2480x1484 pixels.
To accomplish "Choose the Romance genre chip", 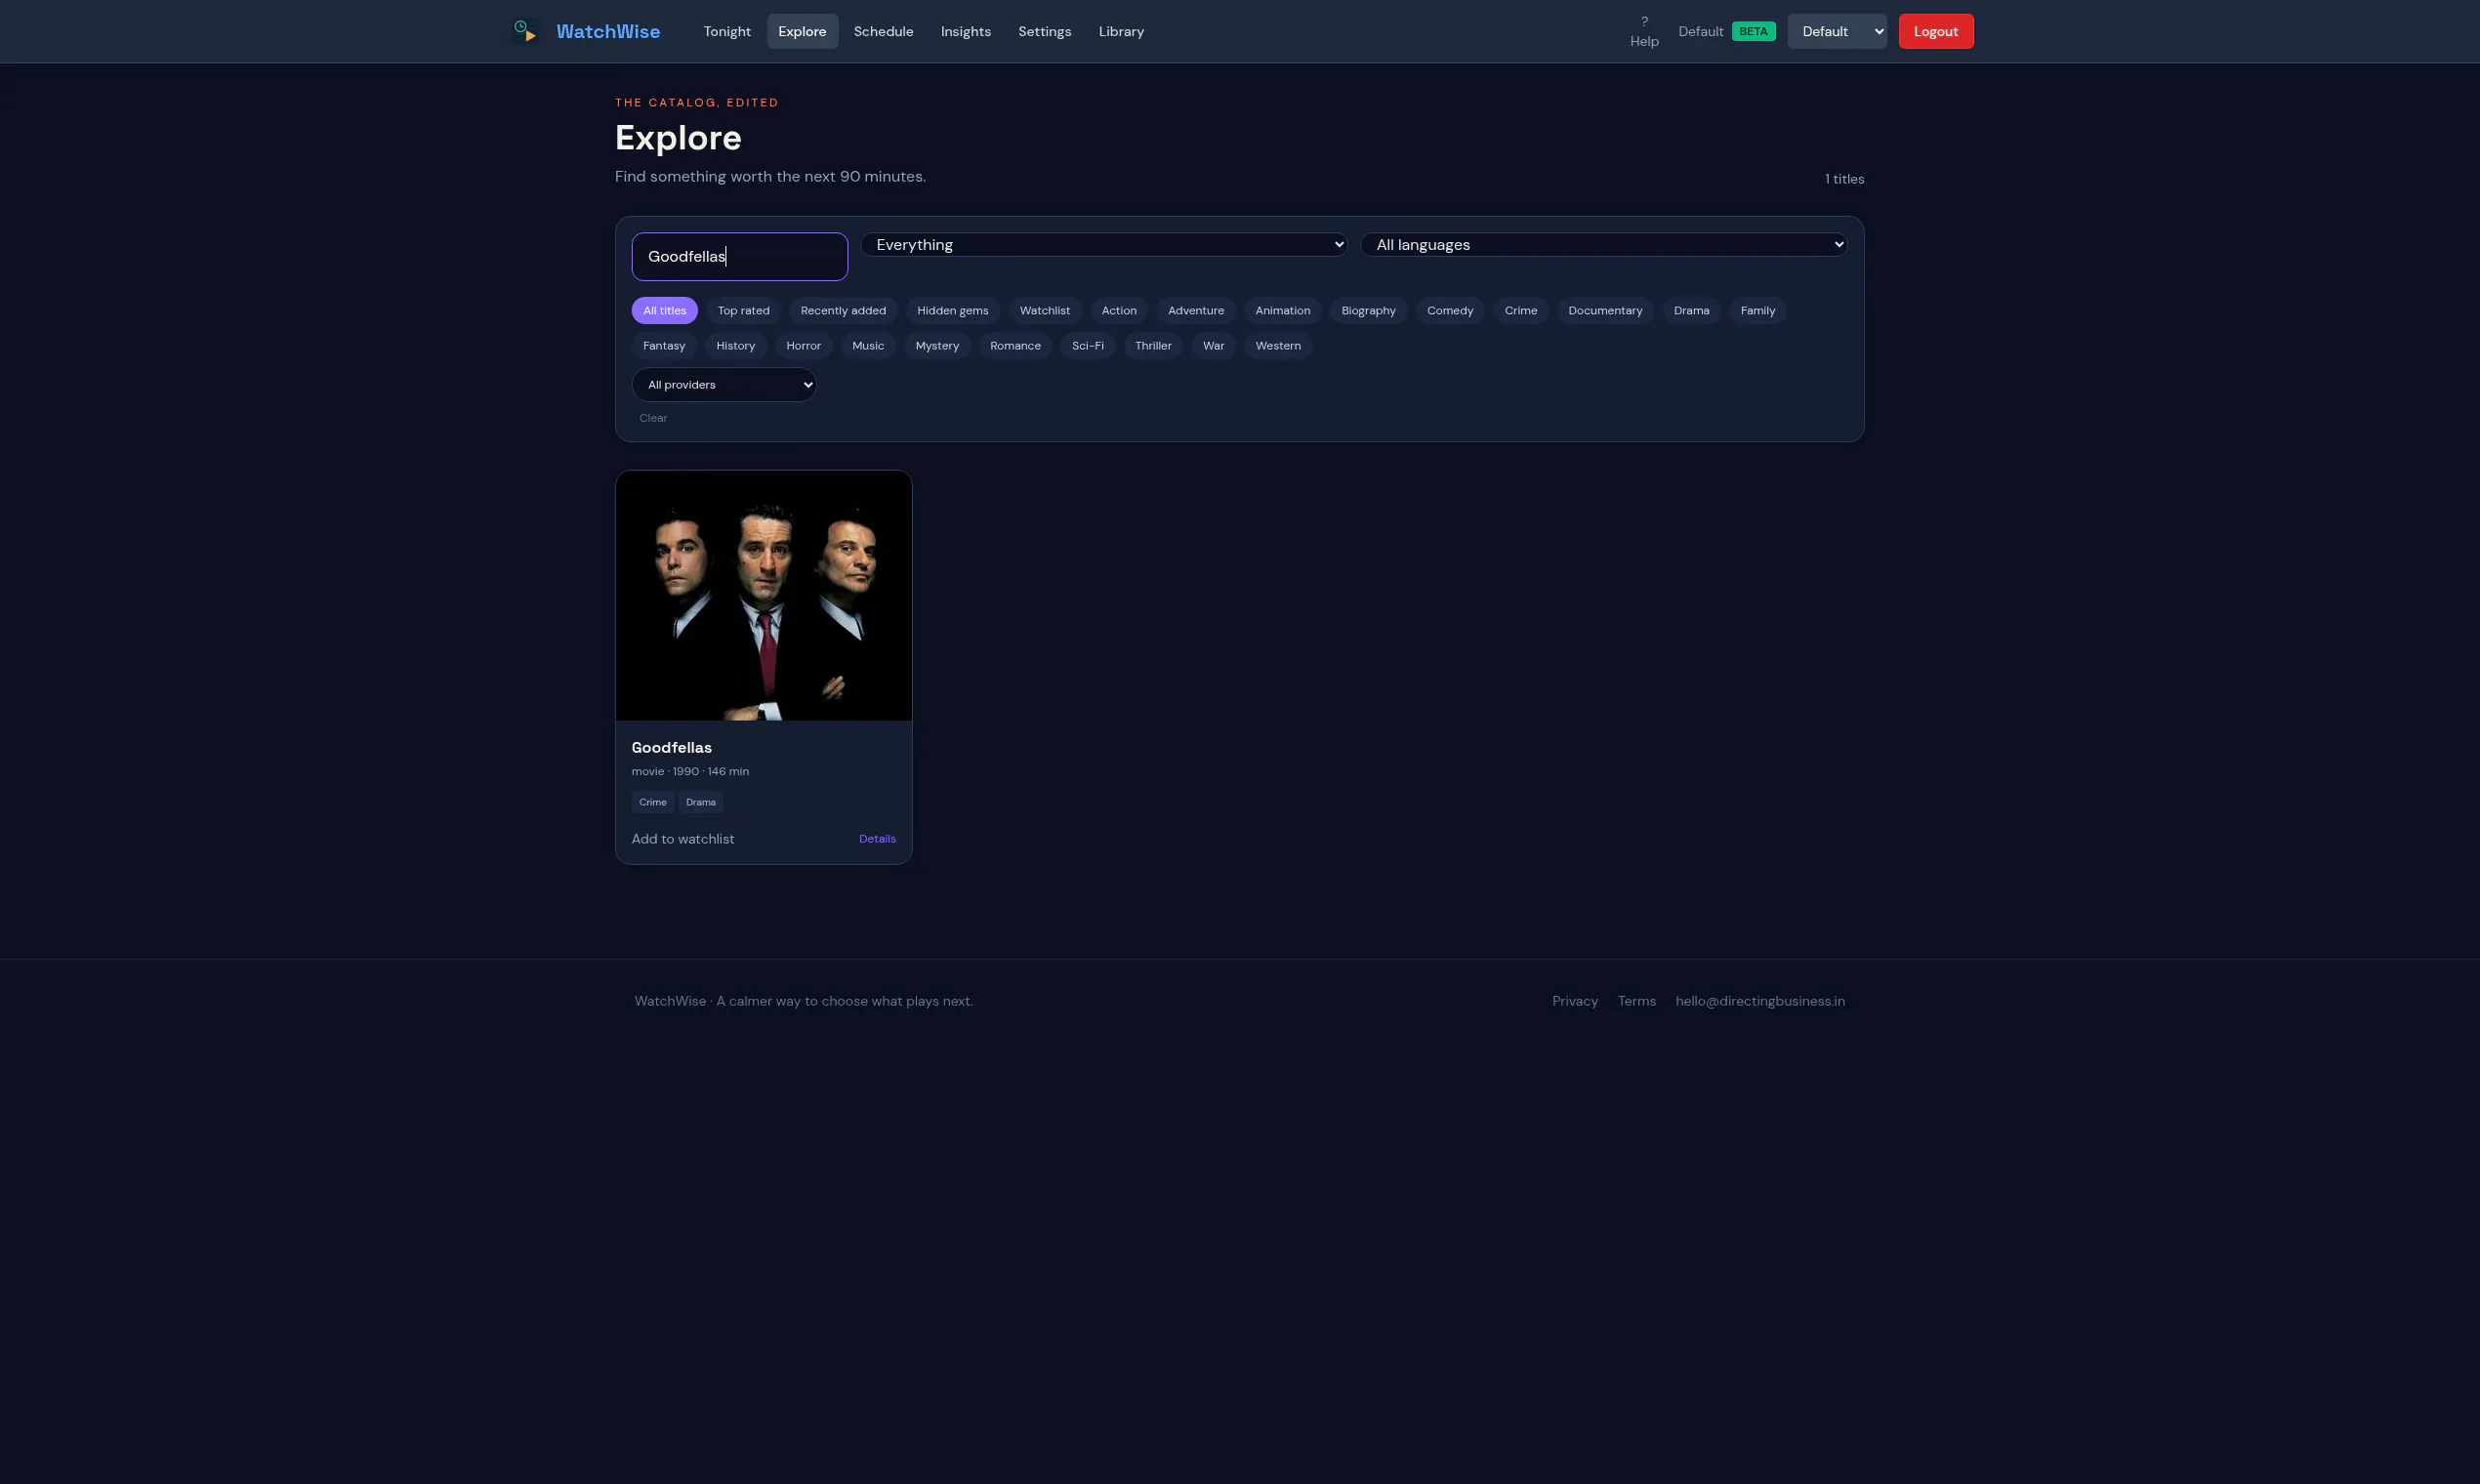I will point(1014,345).
